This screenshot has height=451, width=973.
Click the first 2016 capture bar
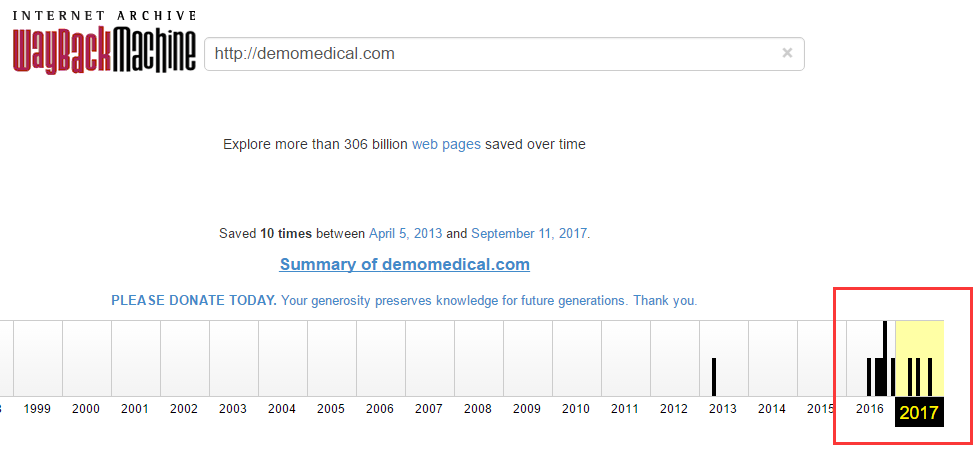pyautogui.click(x=869, y=377)
